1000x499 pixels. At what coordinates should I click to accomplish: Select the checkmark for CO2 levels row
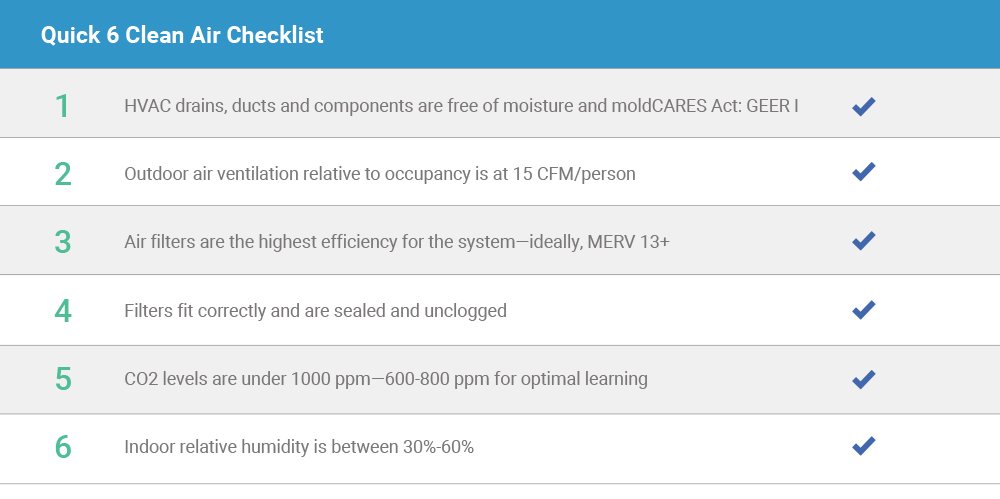pos(864,379)
